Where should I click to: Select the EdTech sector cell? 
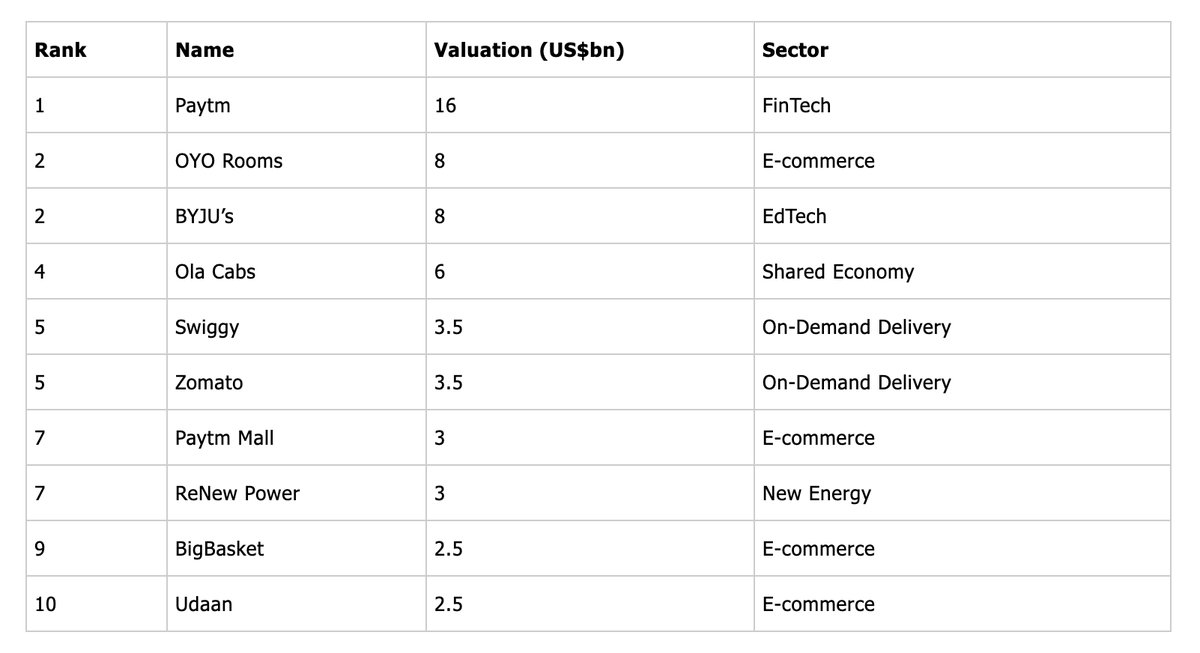[794, 216]
